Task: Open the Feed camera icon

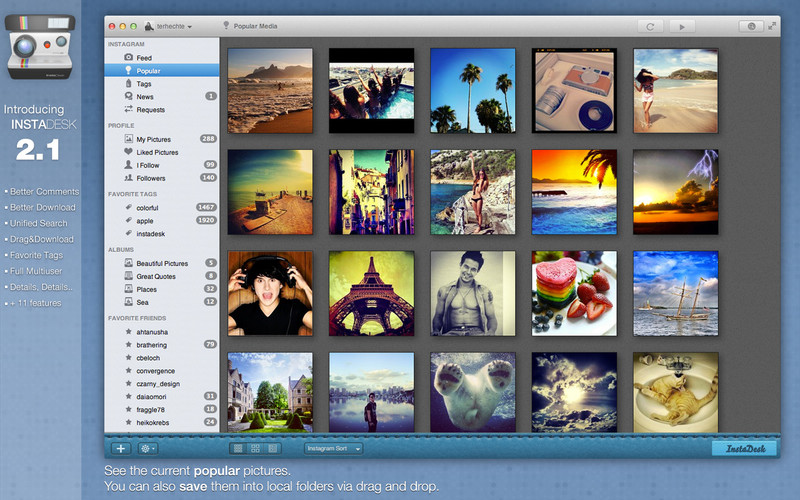Action: tap(129, 57)
